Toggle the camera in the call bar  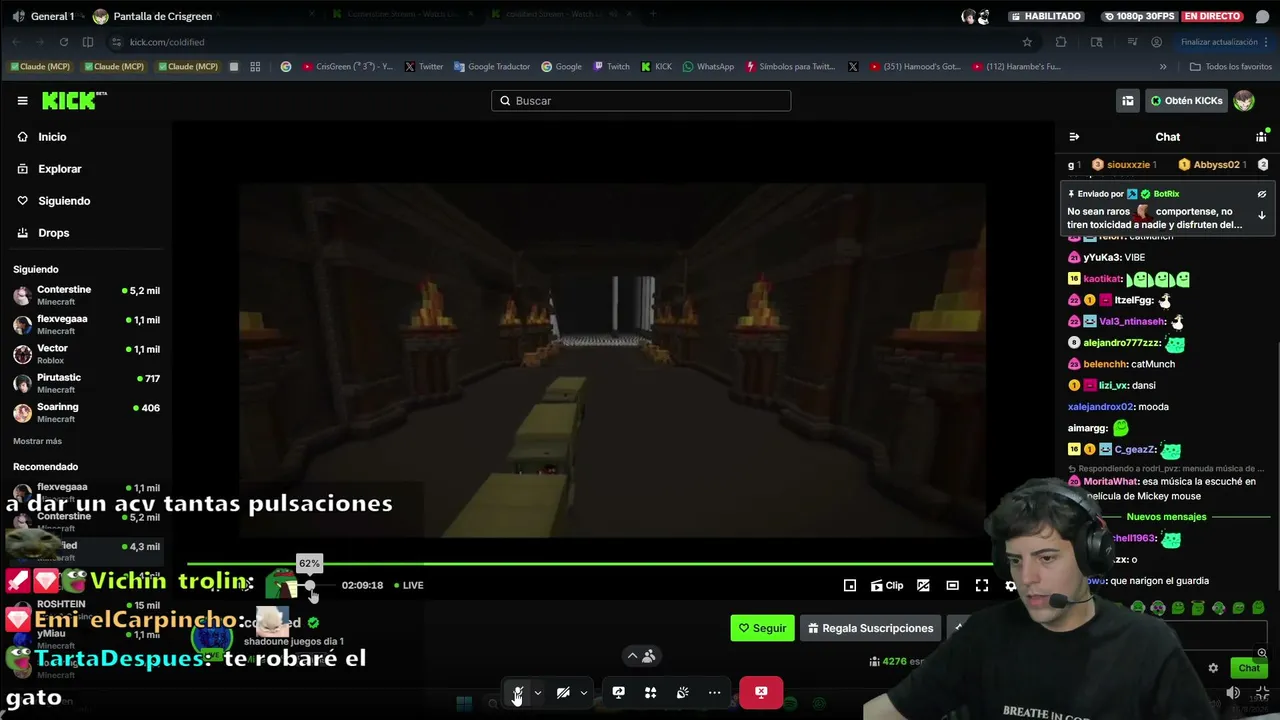(564, 692)
